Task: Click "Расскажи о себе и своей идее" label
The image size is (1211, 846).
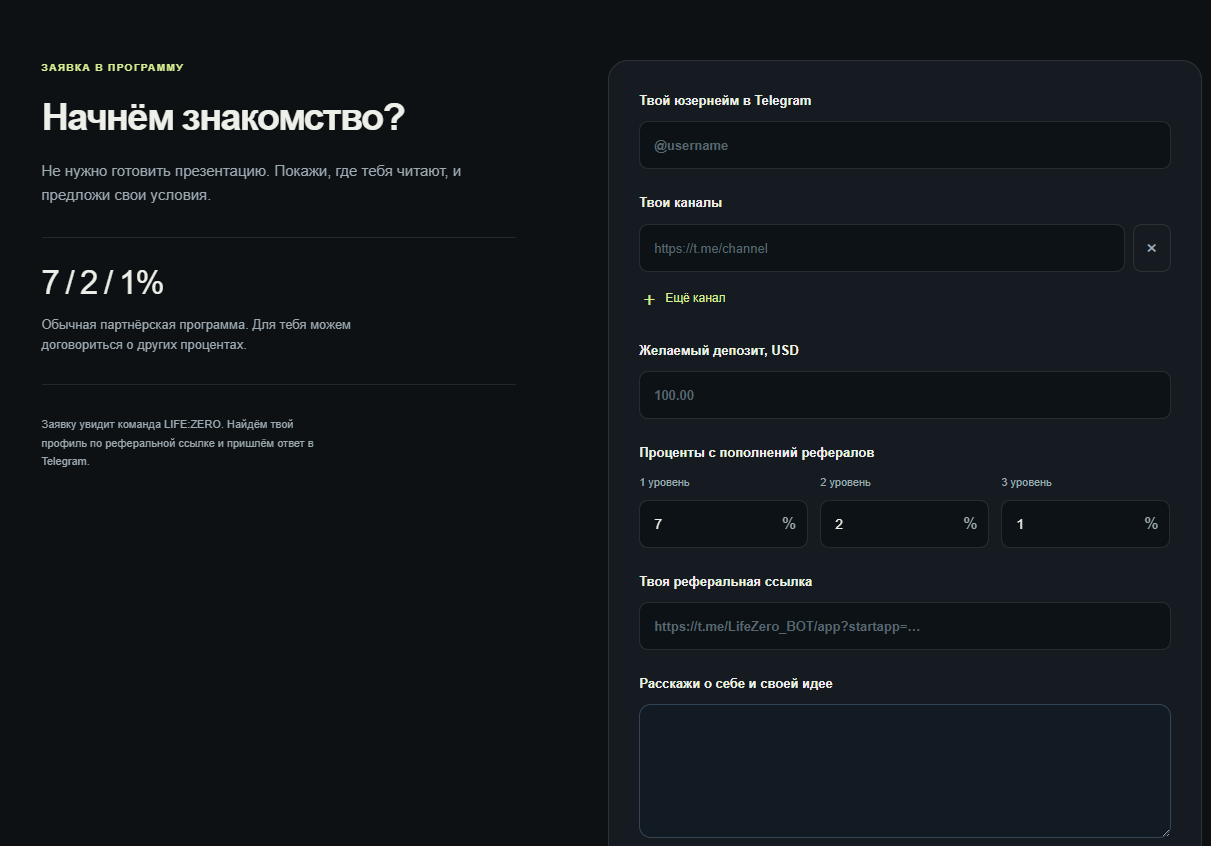Action: [x=736, y=683]
